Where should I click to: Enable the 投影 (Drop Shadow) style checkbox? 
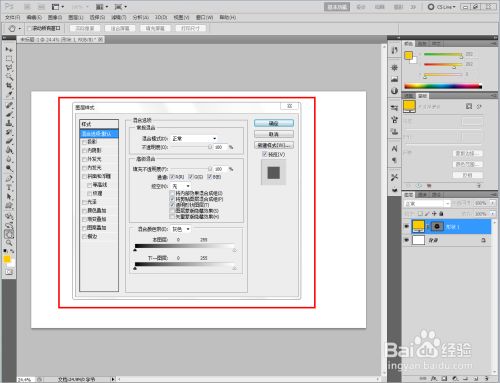tap(84, 142)
